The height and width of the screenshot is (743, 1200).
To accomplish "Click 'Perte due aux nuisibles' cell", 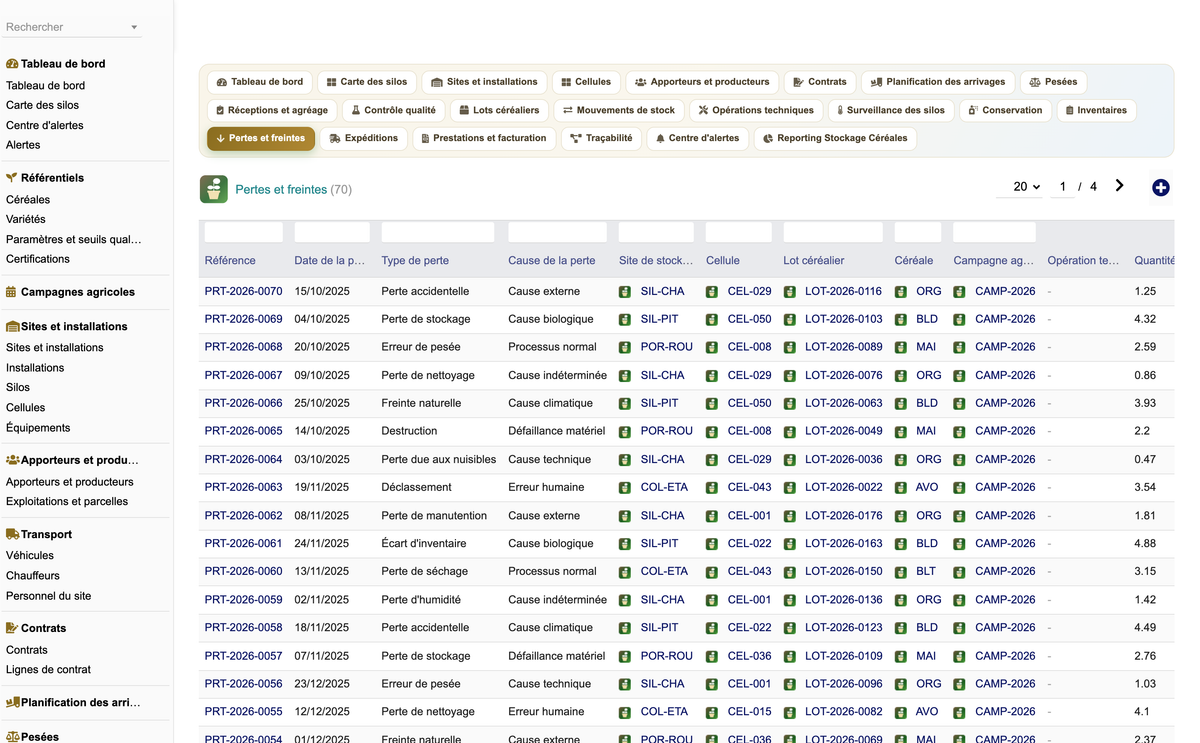I will pos(439,459).
